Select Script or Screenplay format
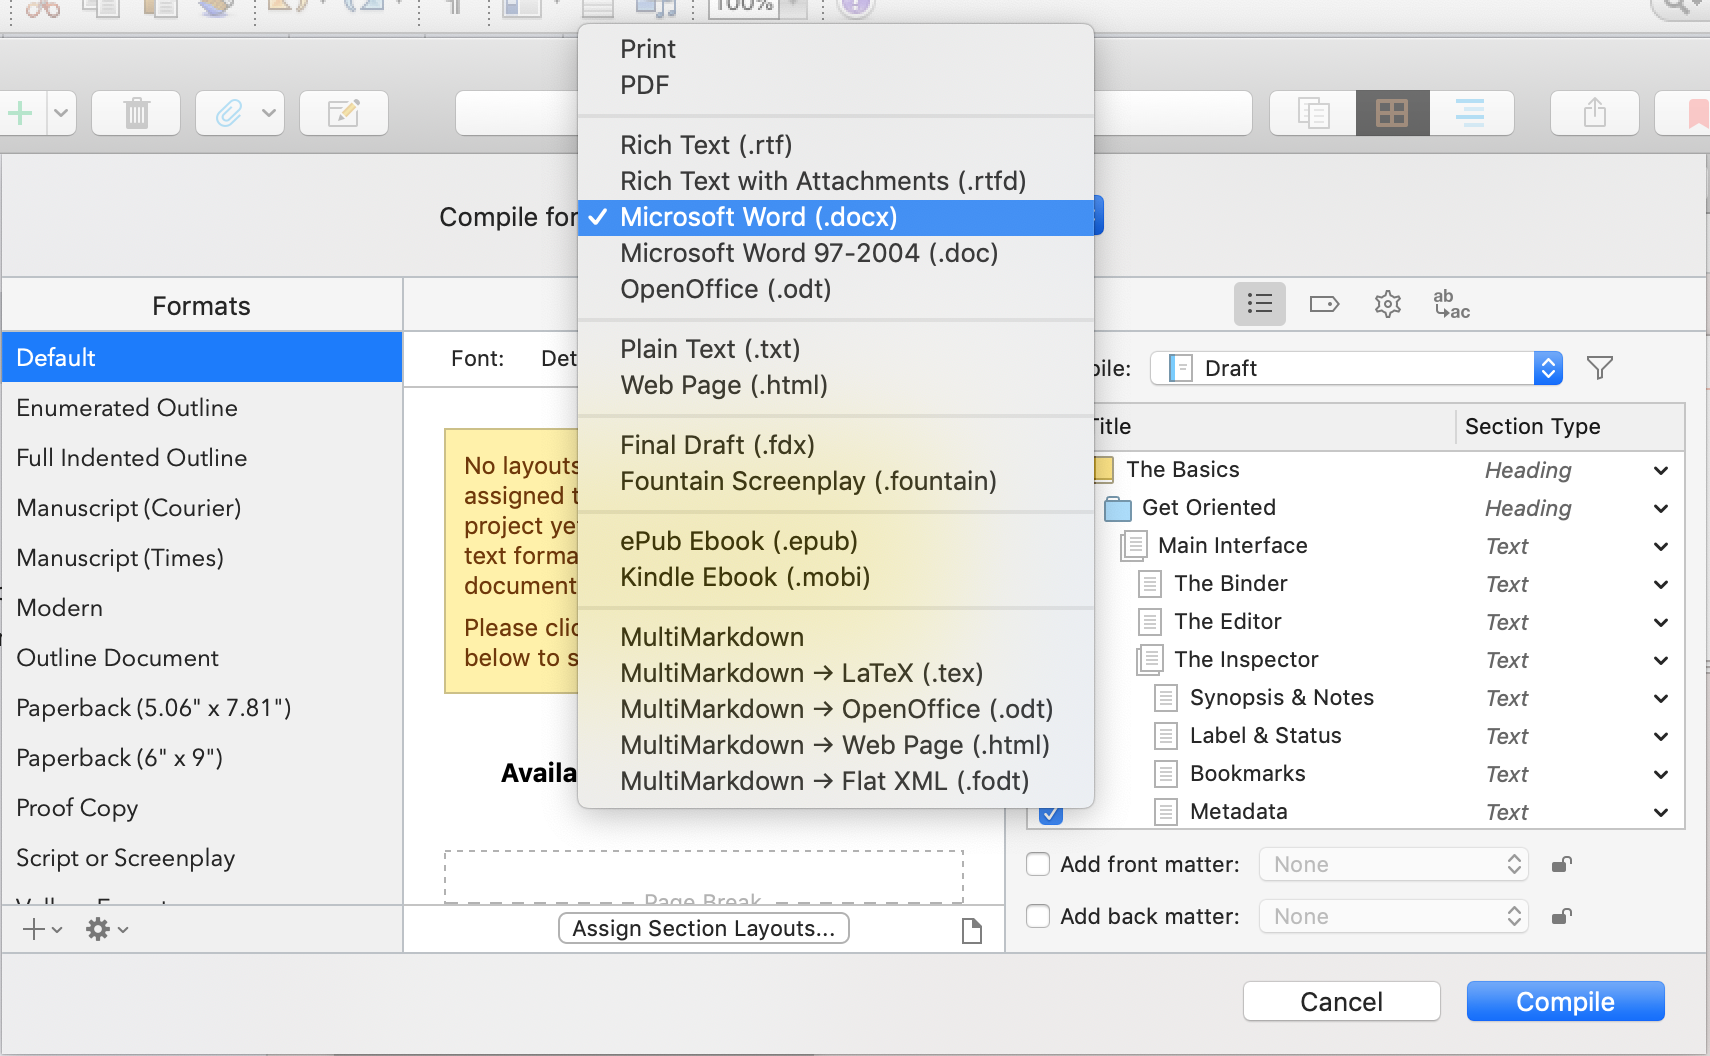The height and width of the screenshot is (1056, 1710). point(202,857)
